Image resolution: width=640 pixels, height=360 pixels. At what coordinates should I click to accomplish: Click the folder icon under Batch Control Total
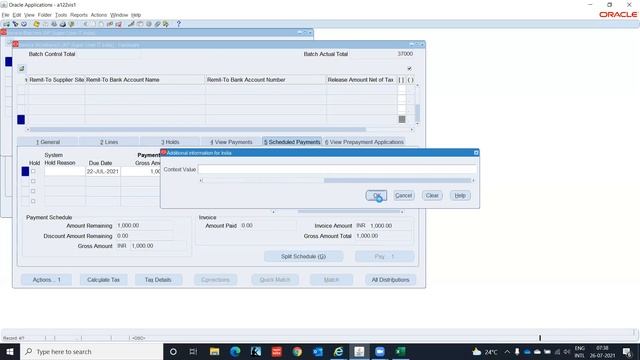pyautogui.click(x=22, y=69)
